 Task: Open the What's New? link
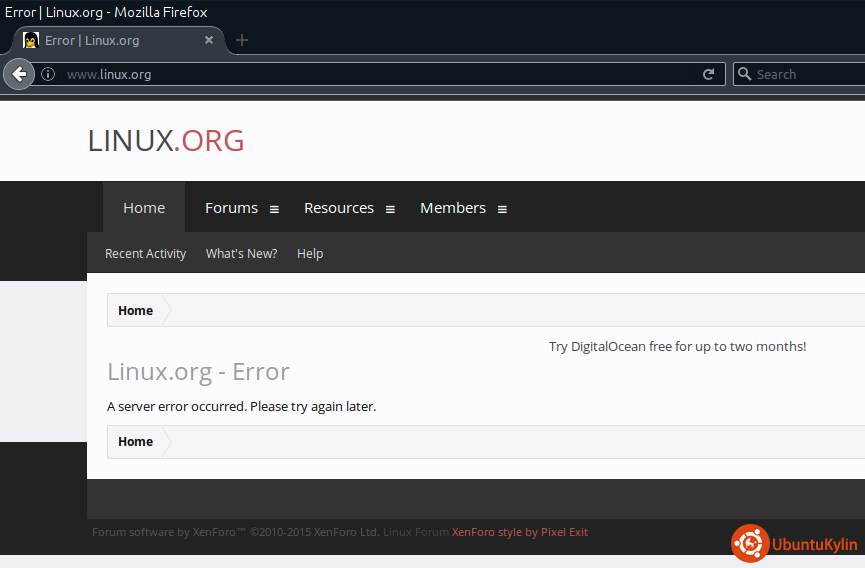[241, 254]
